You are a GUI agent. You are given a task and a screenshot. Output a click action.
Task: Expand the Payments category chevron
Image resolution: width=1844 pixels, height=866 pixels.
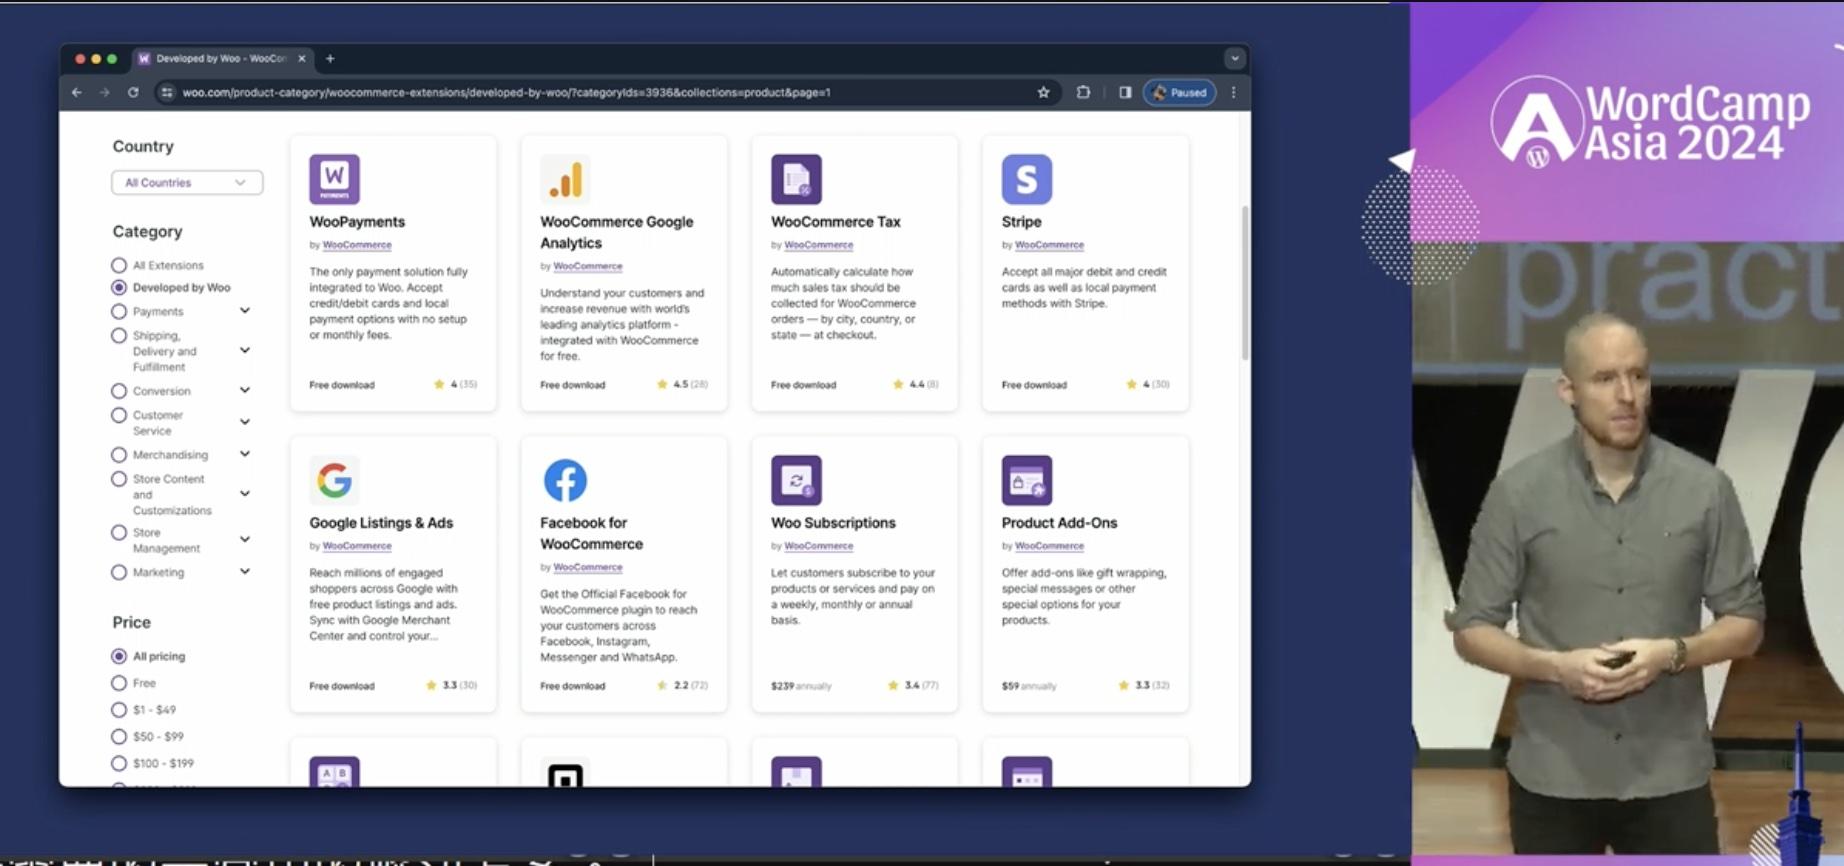point(245,311)
